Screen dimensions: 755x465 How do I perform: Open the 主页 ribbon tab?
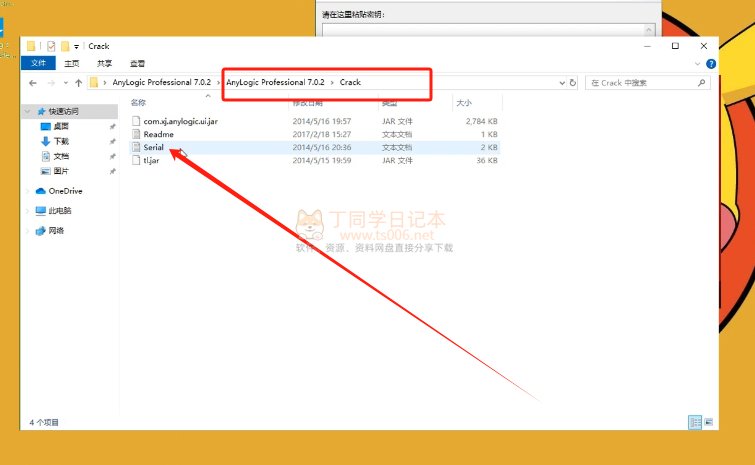pos(71,63)
